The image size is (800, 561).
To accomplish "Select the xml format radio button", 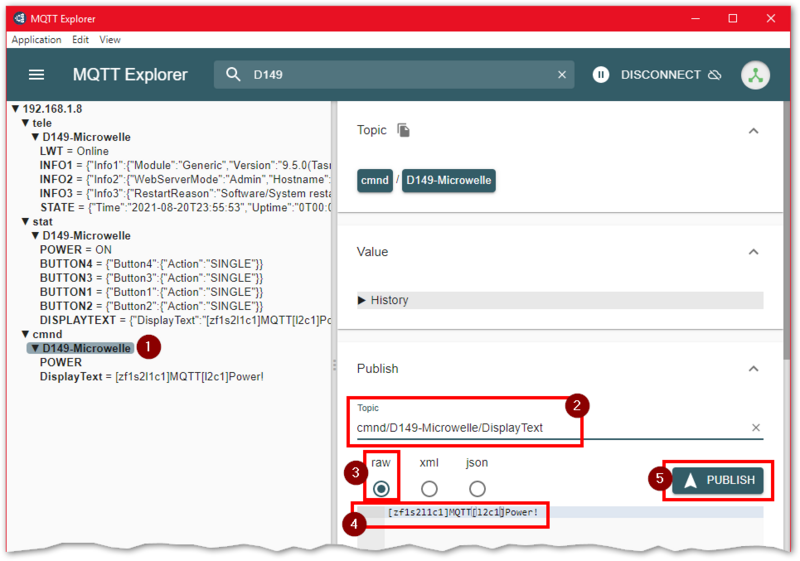I will point(429,488).
